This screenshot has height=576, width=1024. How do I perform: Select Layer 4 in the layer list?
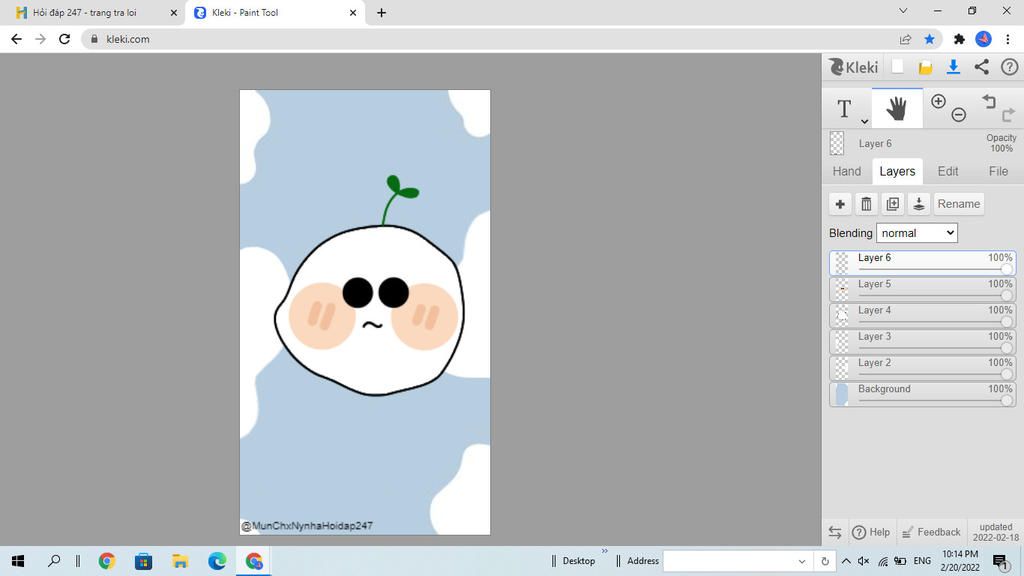tap(922, 315)
